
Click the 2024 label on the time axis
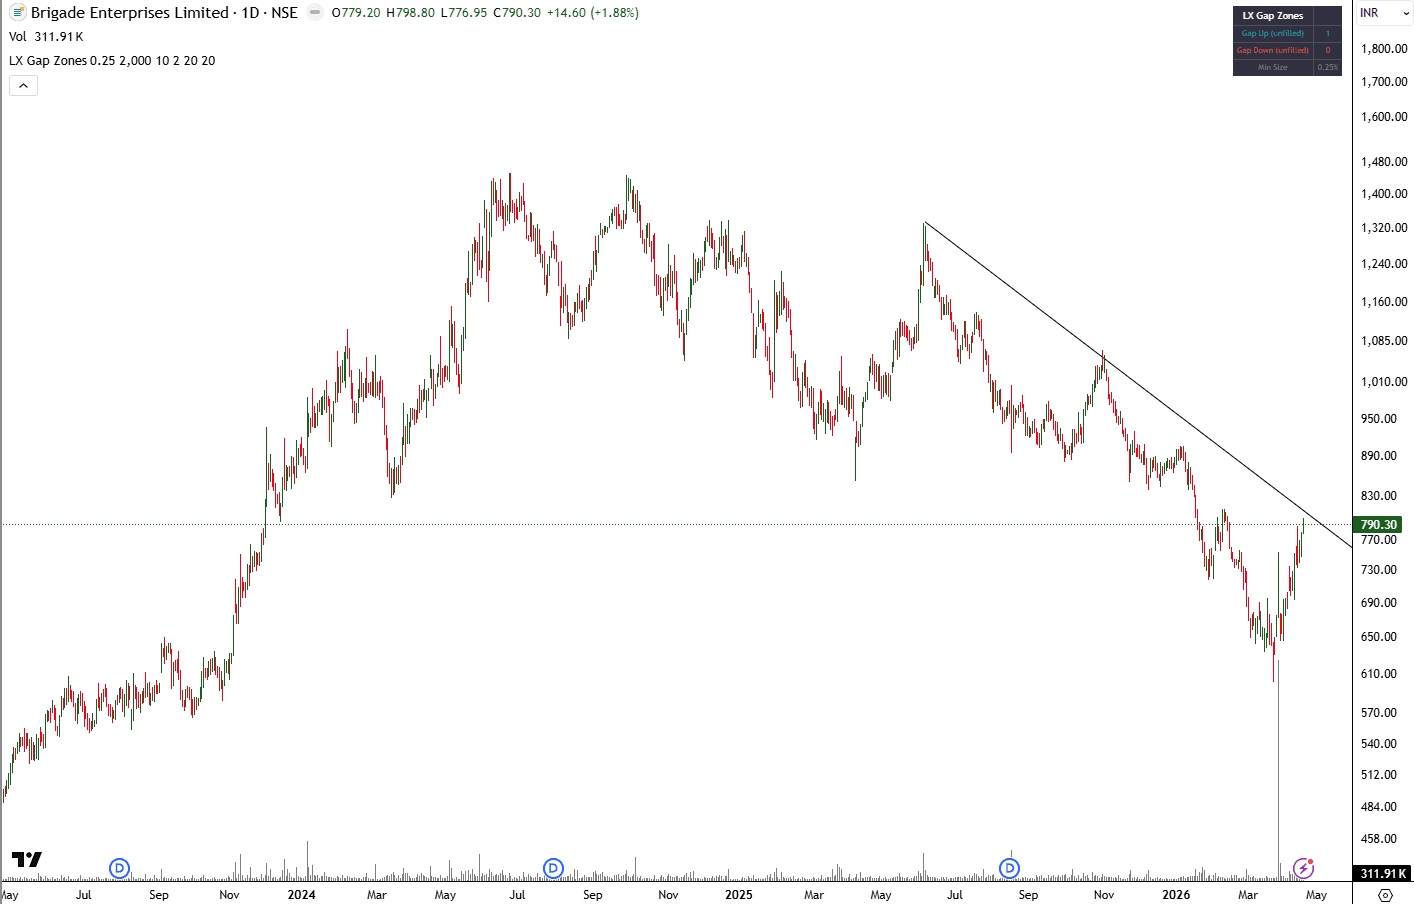301,895
